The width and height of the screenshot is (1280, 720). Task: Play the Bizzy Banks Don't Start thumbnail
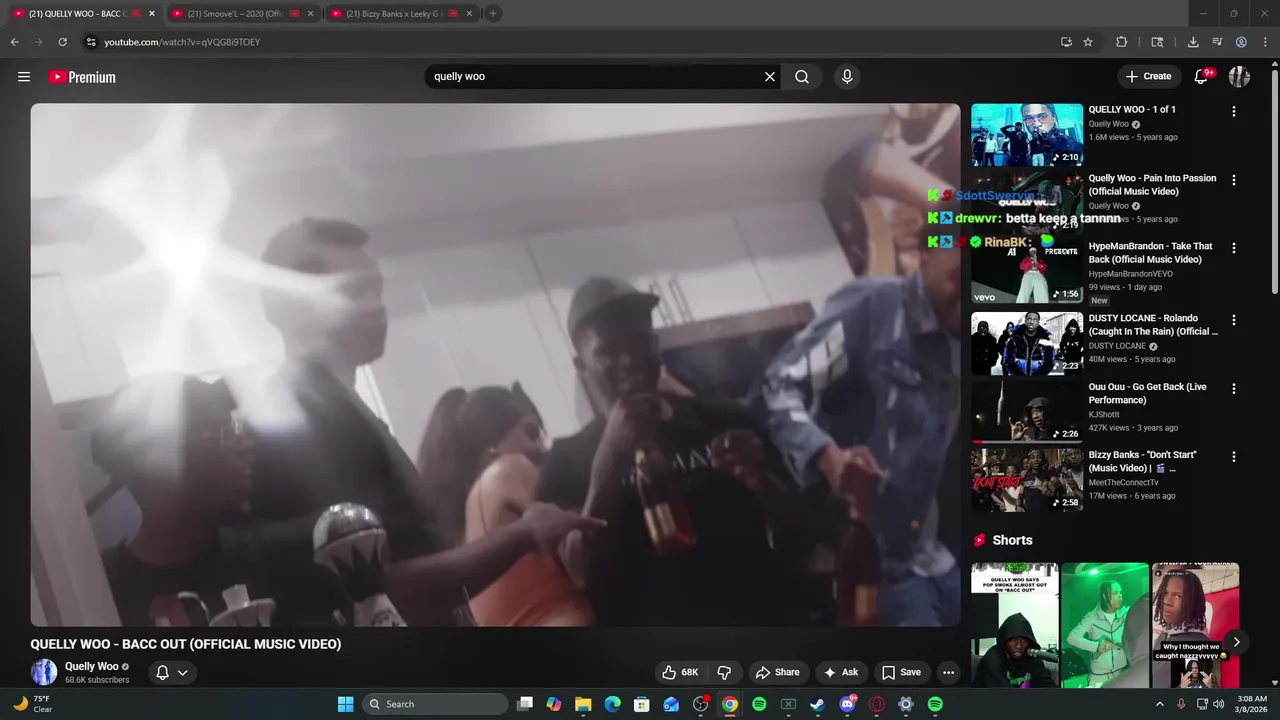pyautogui.click(x=1027, y=479)
